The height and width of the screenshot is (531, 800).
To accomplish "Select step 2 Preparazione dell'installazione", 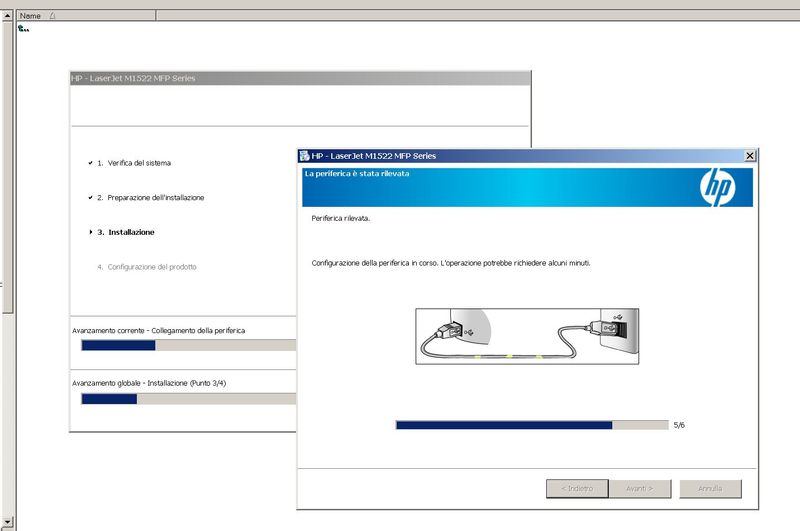I will tap(151, 198).
